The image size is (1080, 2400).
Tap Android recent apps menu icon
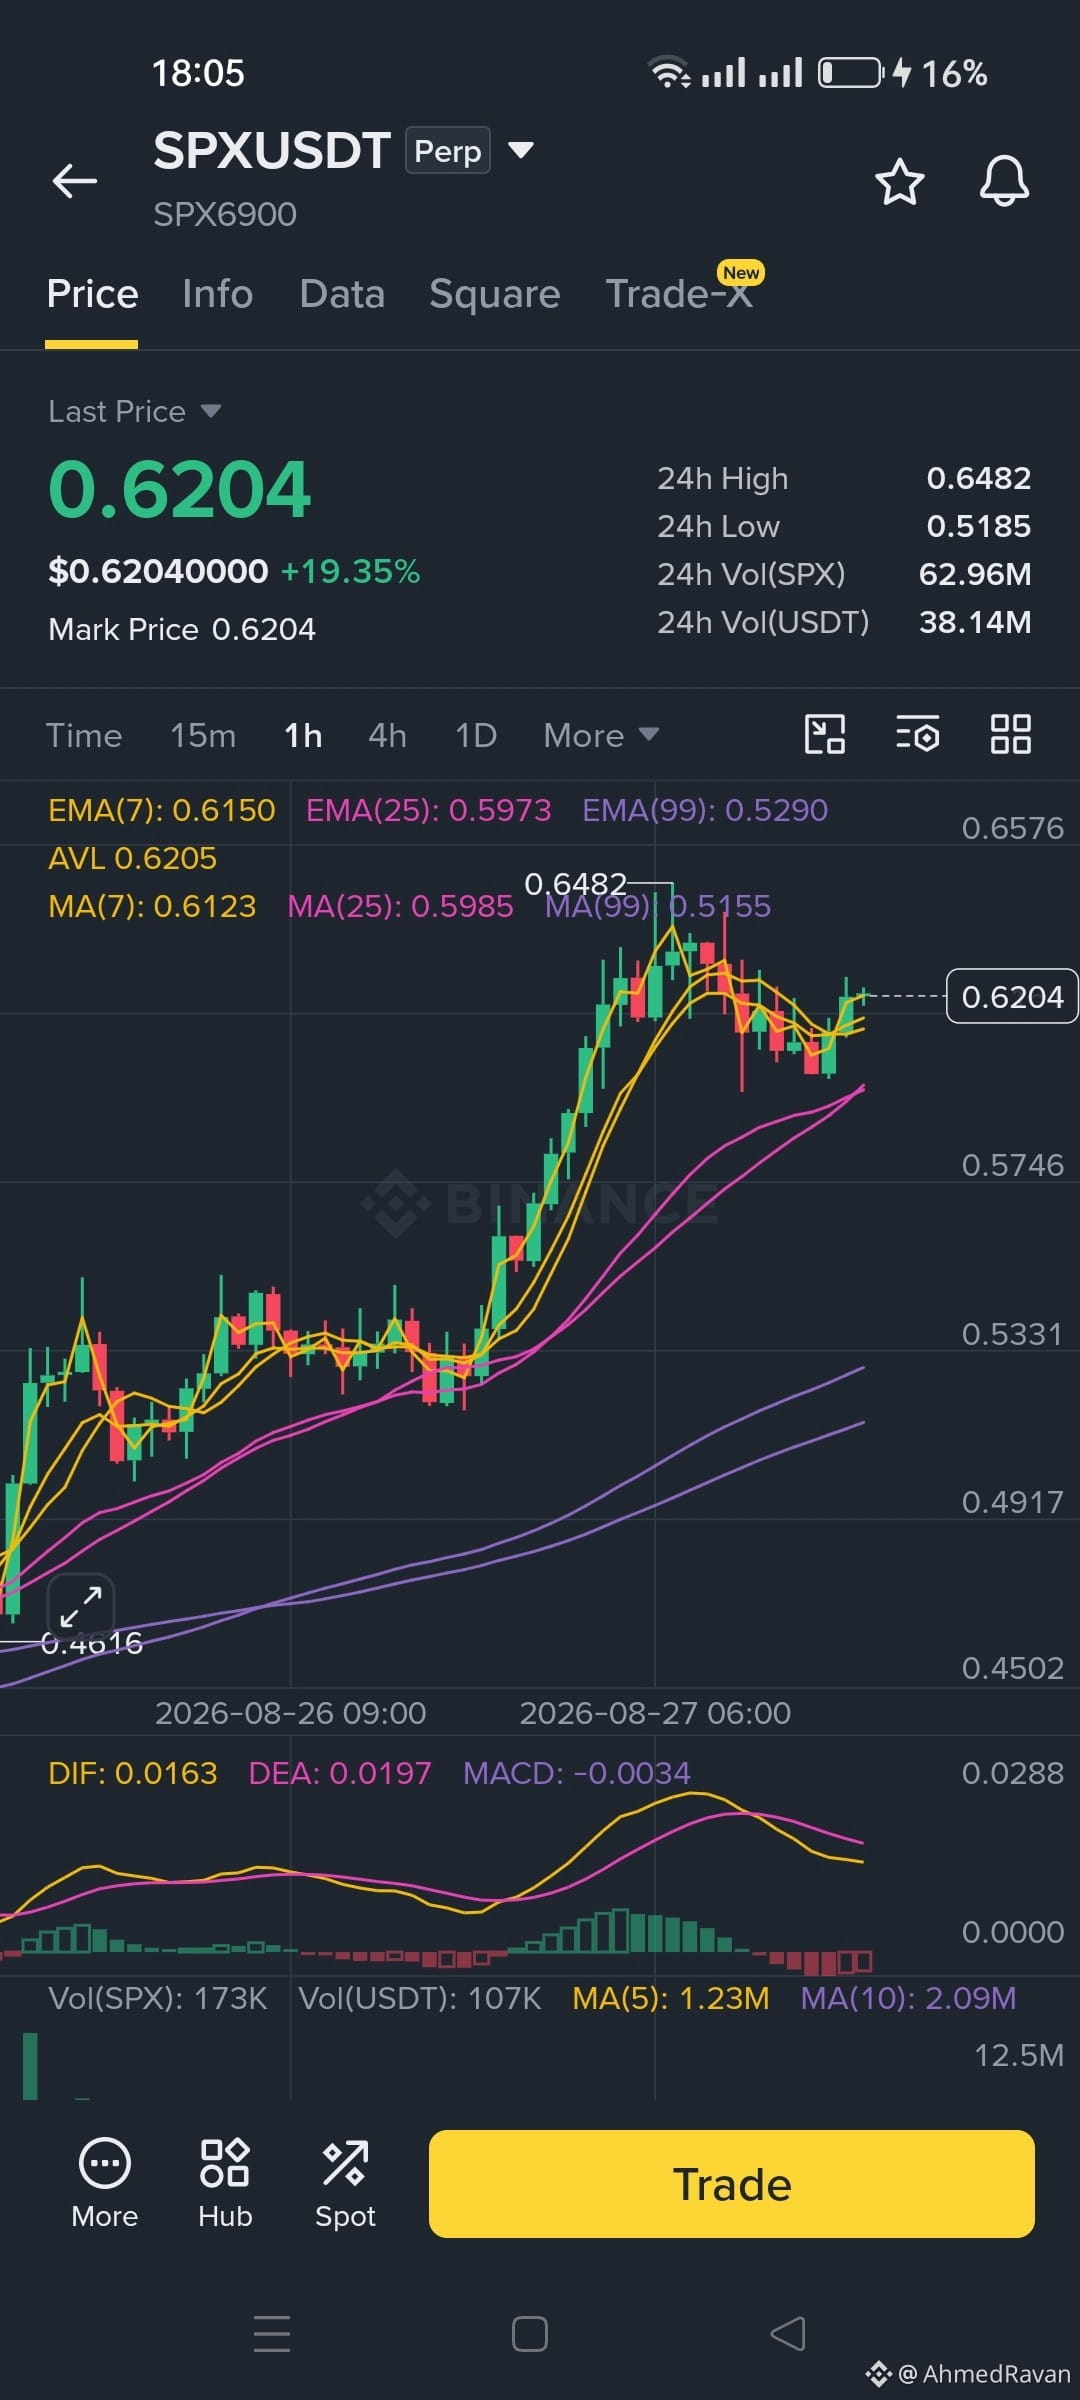272,2334
